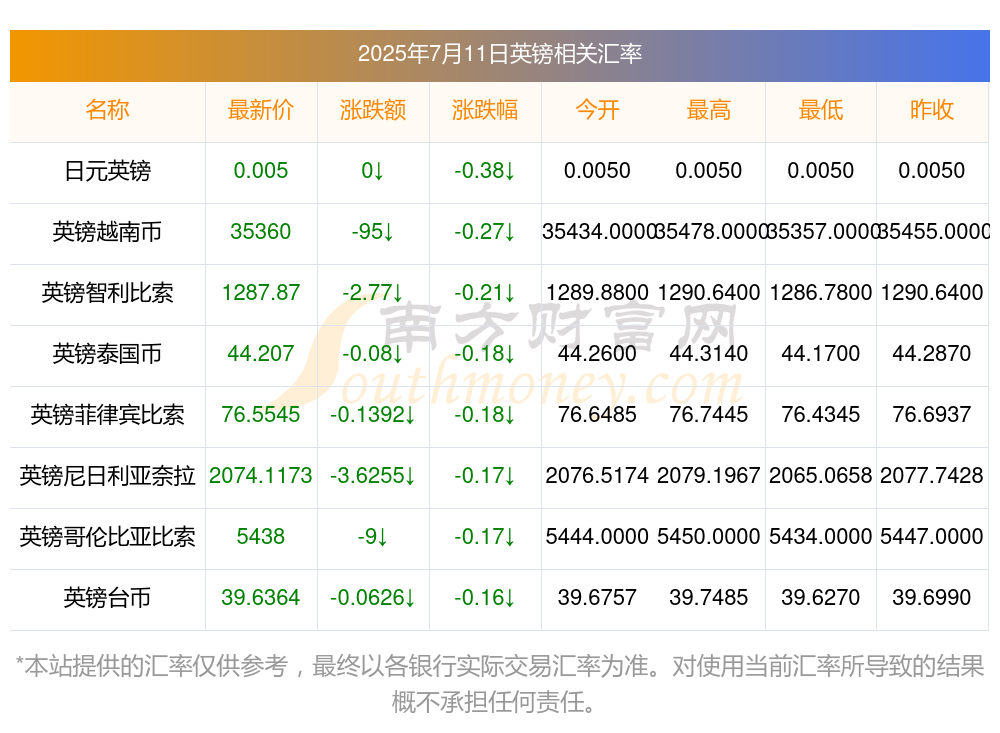
Task: Click the 最高 column header
Action: (709, 110)
